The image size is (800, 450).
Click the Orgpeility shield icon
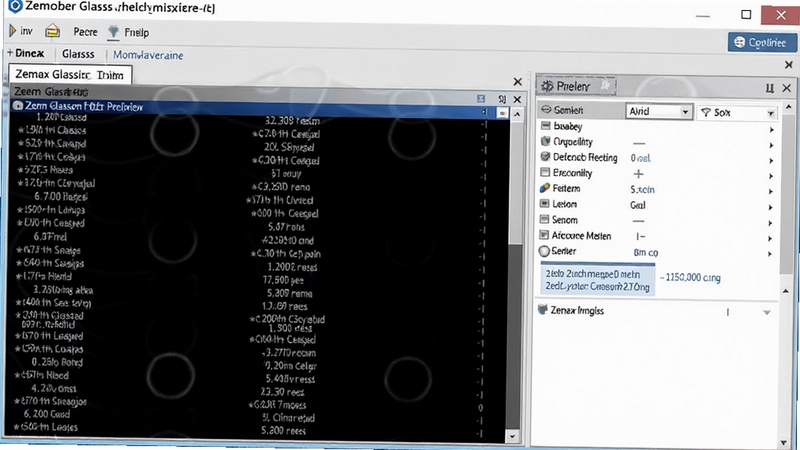[545, 141]
